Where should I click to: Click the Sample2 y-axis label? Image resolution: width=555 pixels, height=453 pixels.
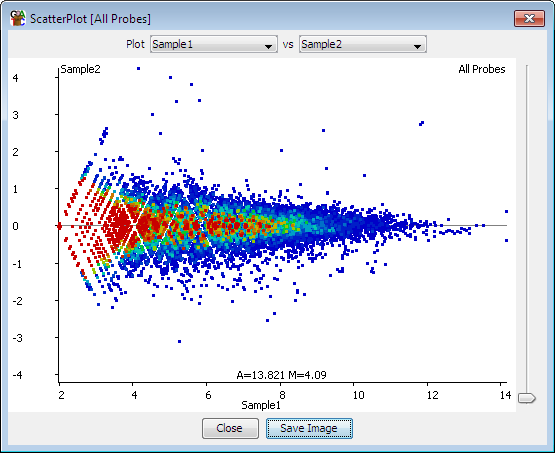tap(80, 69)
